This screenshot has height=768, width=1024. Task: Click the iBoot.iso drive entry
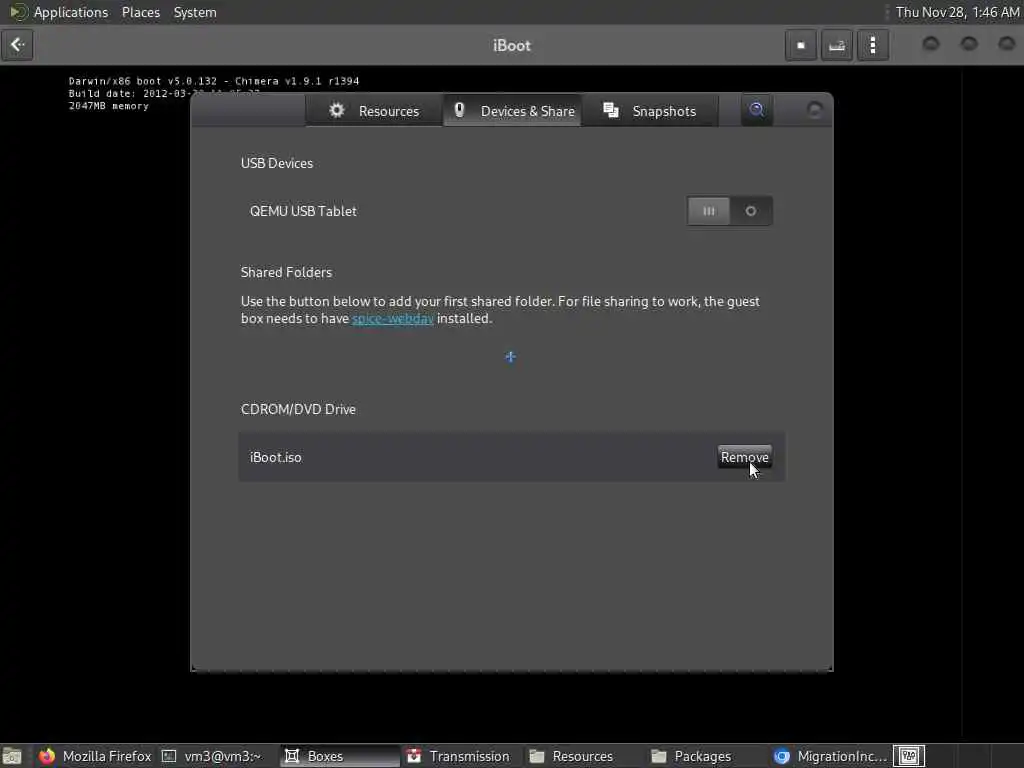512,457
